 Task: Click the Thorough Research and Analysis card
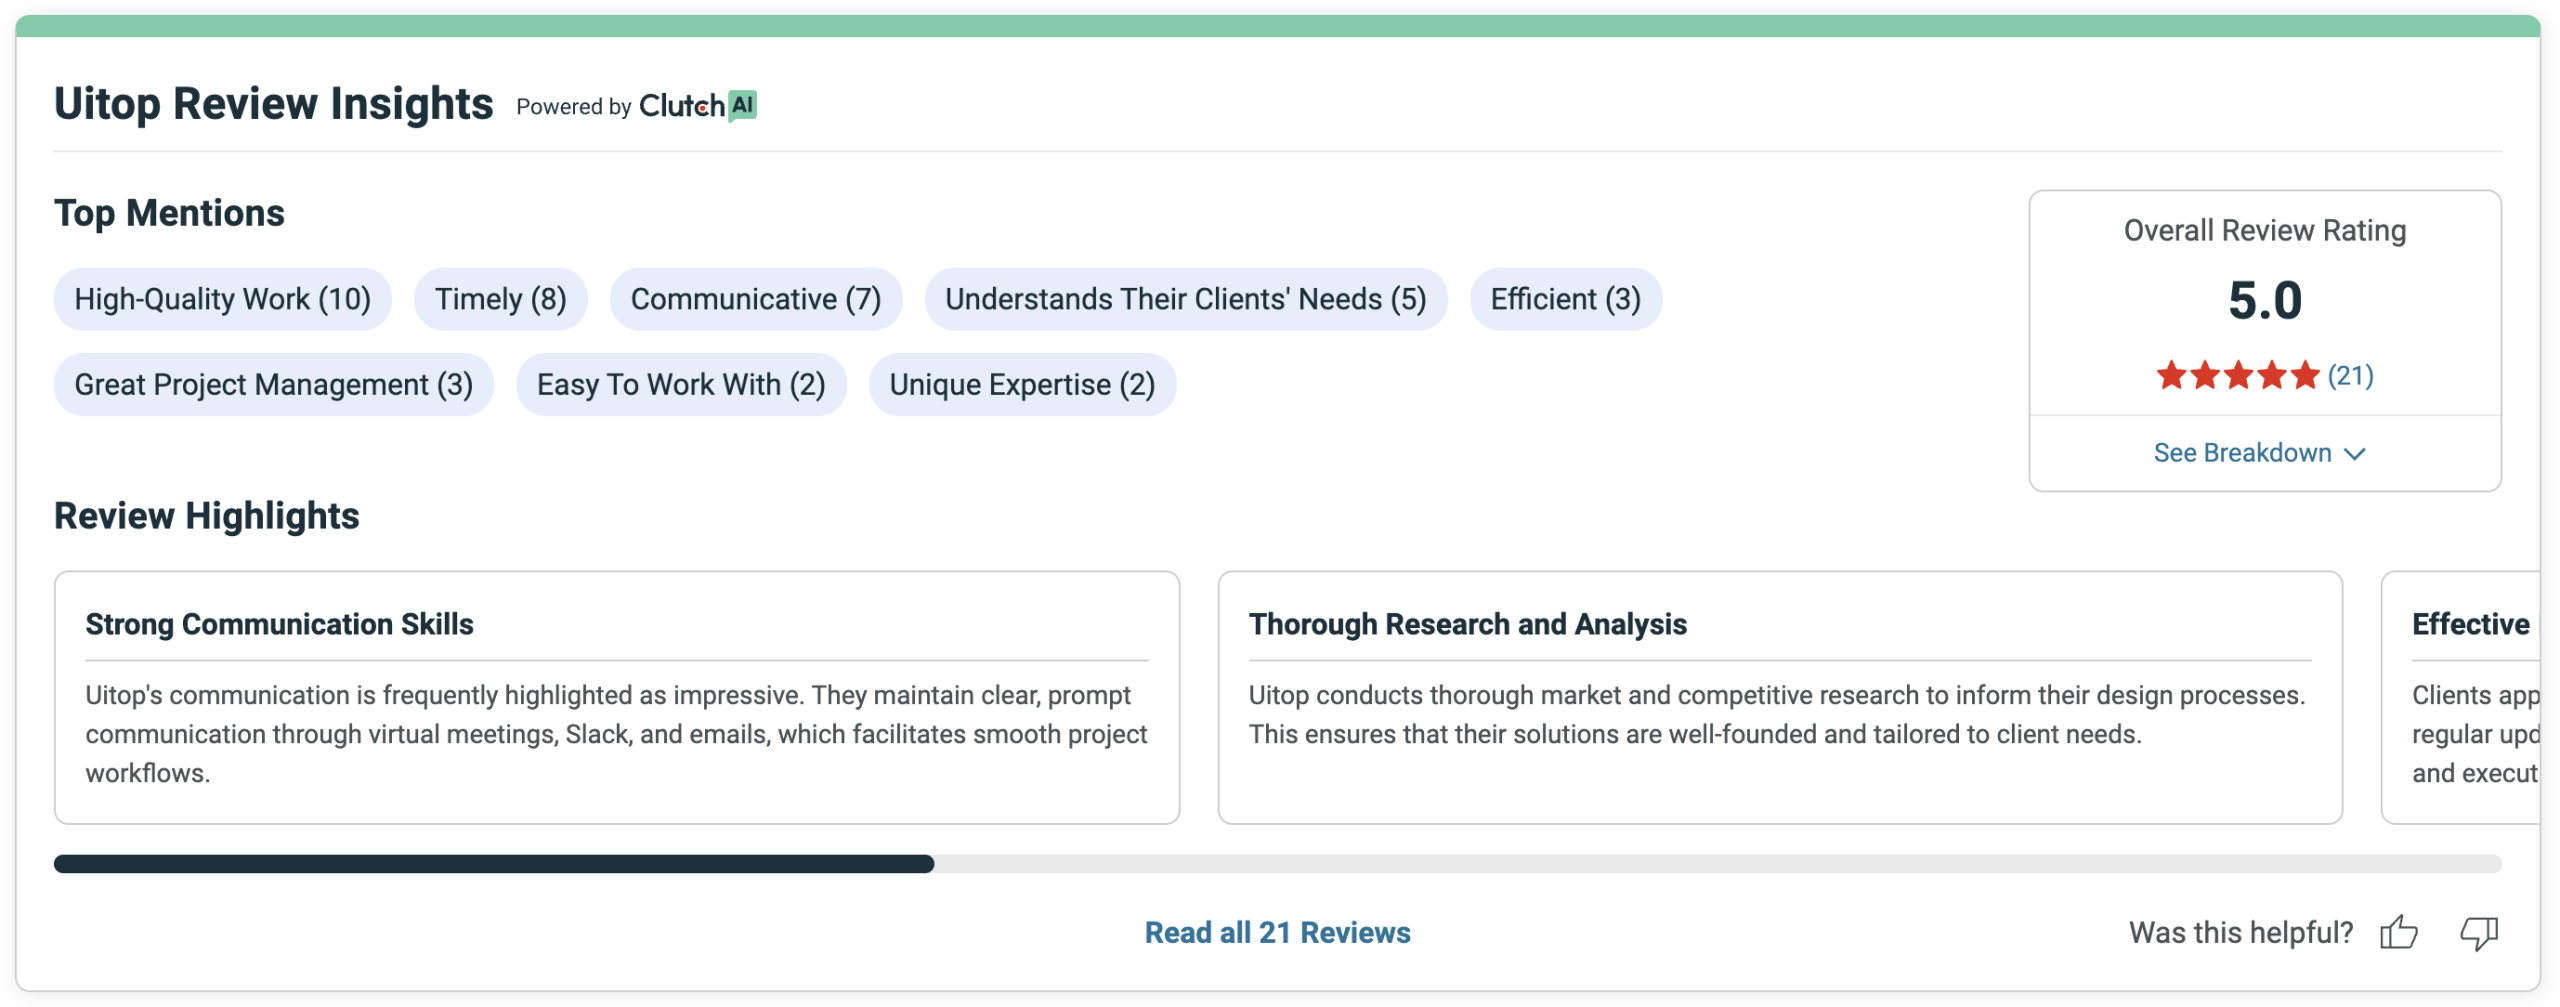click(1780, 698)
